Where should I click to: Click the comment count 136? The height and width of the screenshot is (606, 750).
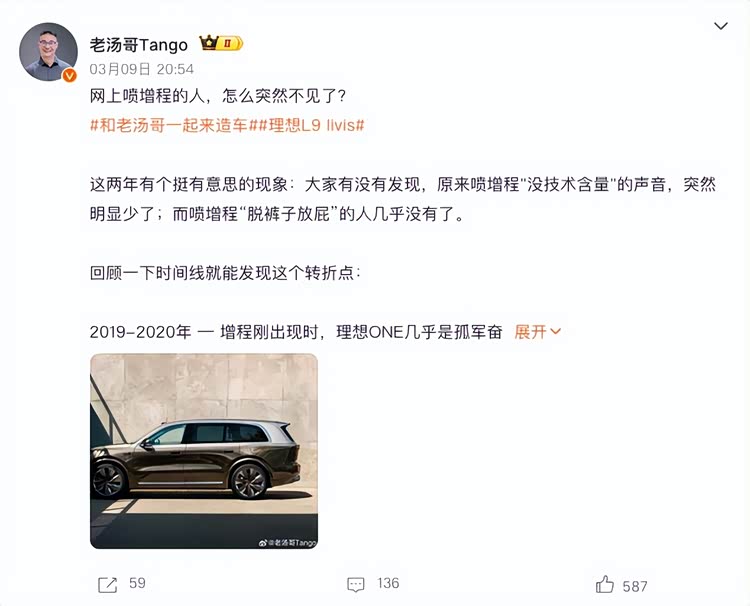388,583
